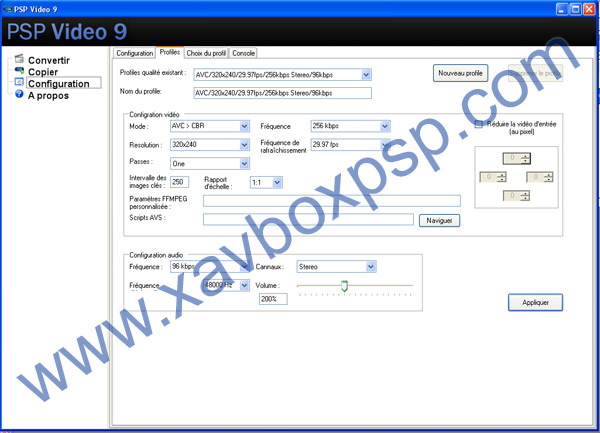This screenshot has width=600, height=433.
Task: Click the Appliquer button
Action: pyautogui.click(x=535, y=303)
